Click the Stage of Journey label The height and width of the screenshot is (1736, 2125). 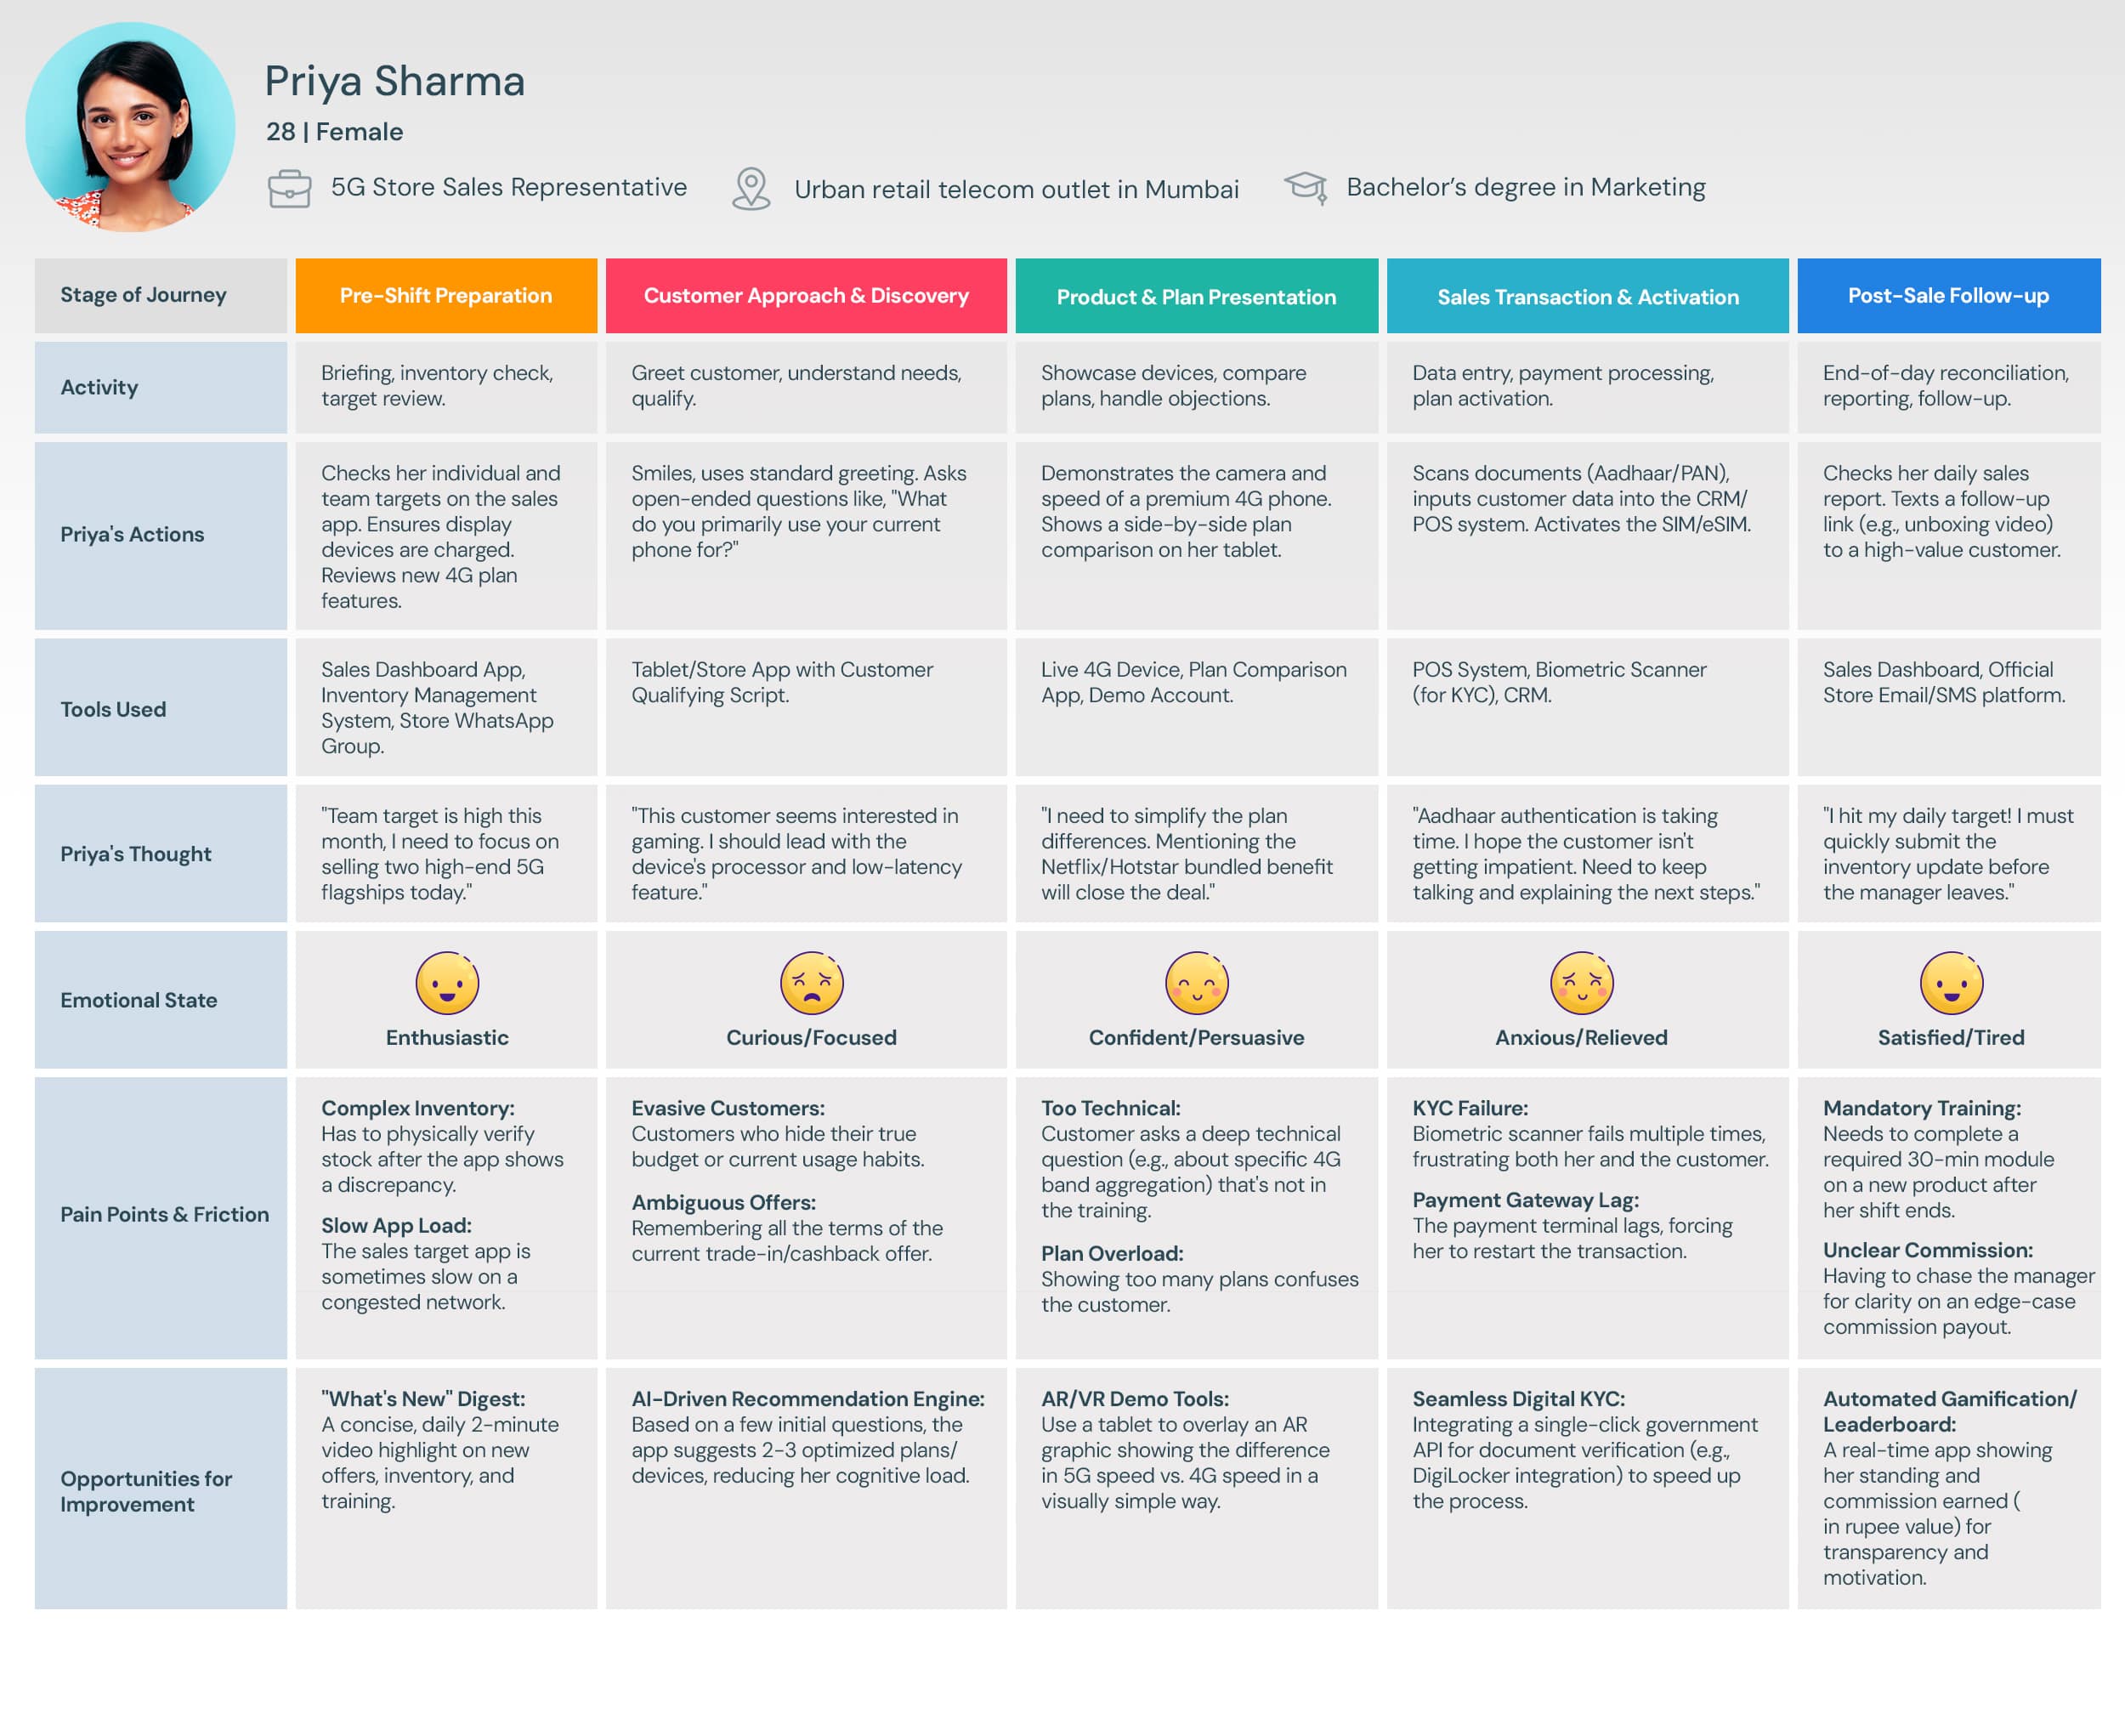(144, 295)
